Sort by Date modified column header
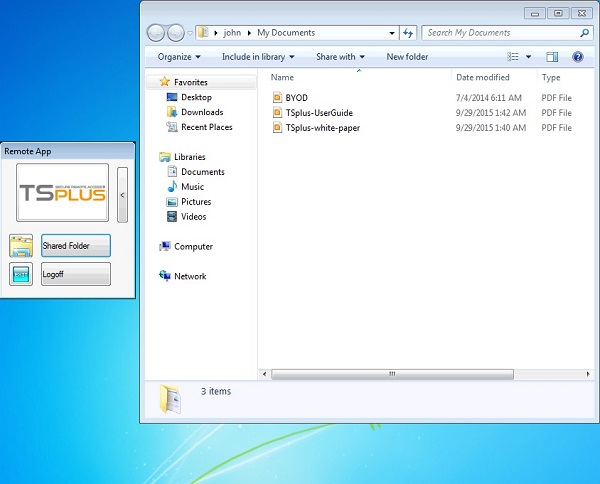Image resolution: width=600 pixels, height=484 pixels. click(x=483, y=77)
